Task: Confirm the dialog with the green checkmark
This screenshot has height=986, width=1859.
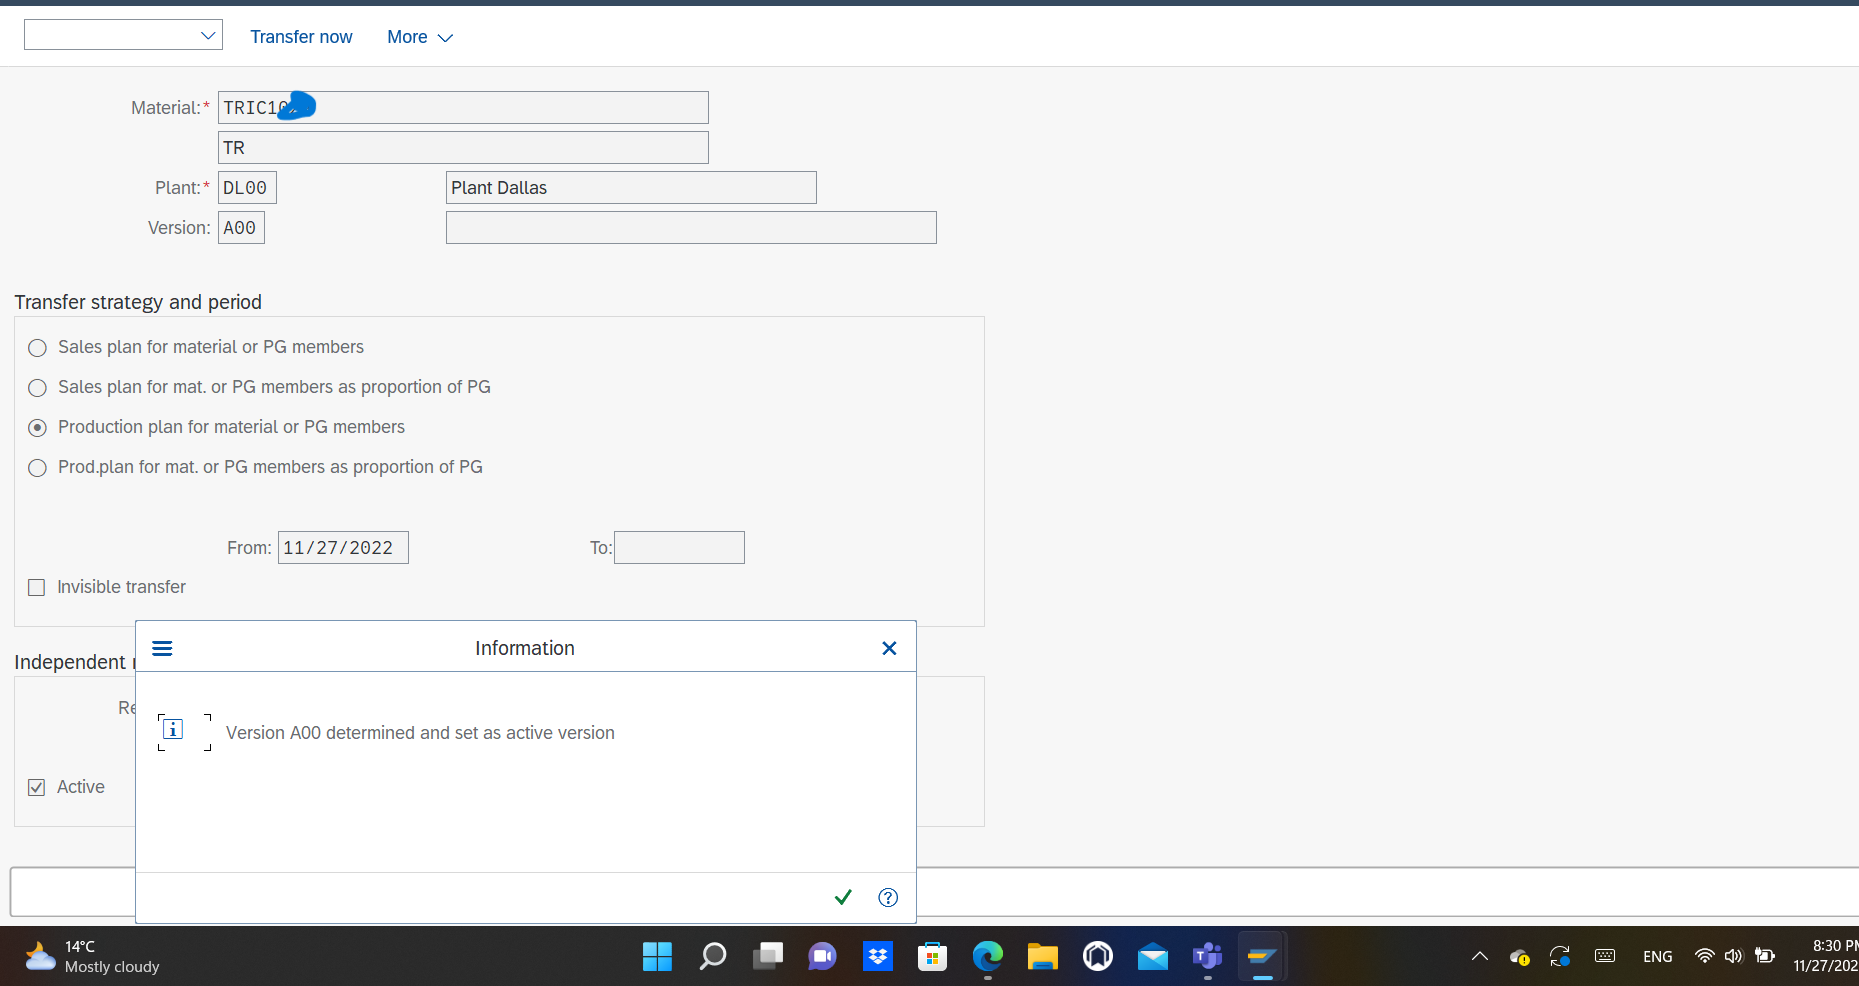Action: click(x=843, y=897)
